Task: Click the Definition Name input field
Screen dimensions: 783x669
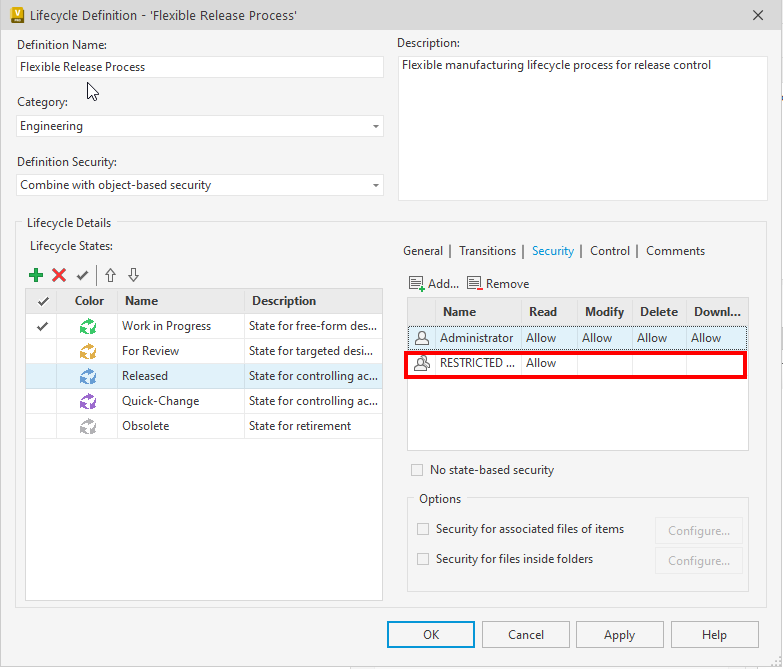Action: point(200,67)
